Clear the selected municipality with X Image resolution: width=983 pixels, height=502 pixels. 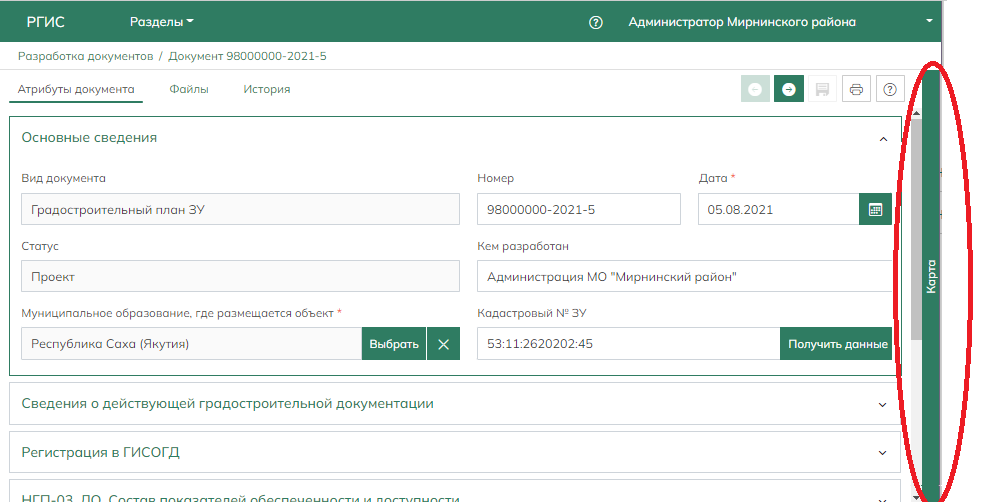(443, 344)
